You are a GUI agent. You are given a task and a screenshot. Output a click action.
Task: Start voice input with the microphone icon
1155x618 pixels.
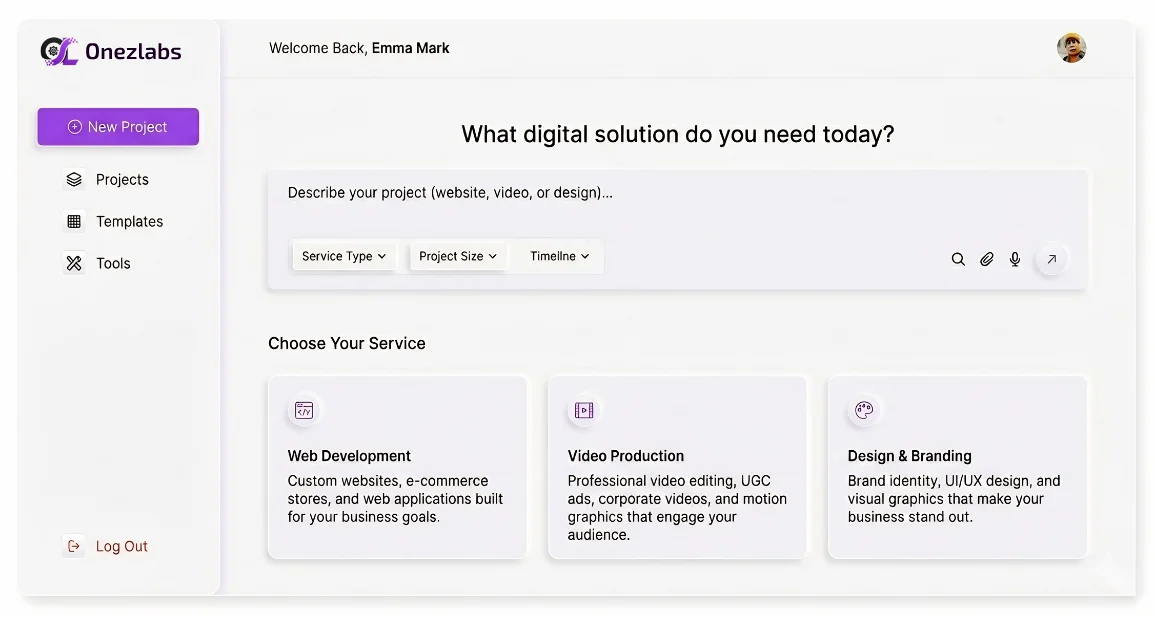point(1015,259)
